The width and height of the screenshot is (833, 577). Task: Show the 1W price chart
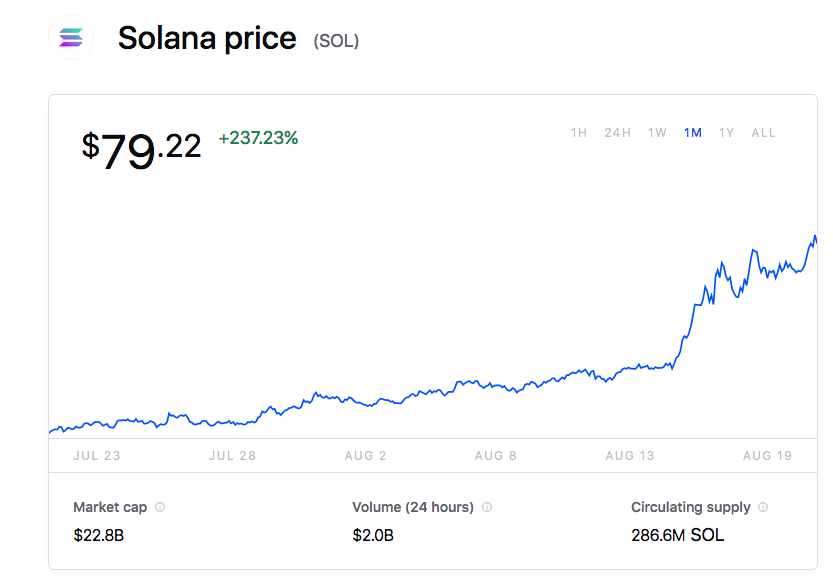click(657, 133)
